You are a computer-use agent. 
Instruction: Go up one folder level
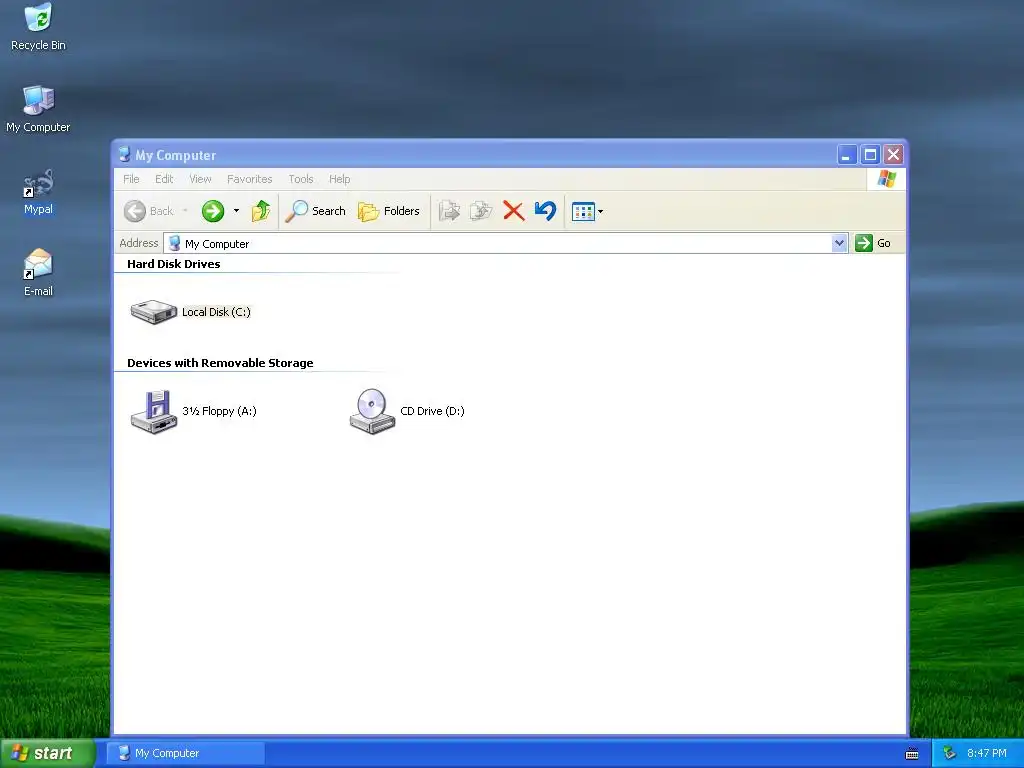click(x=261, y=211)
